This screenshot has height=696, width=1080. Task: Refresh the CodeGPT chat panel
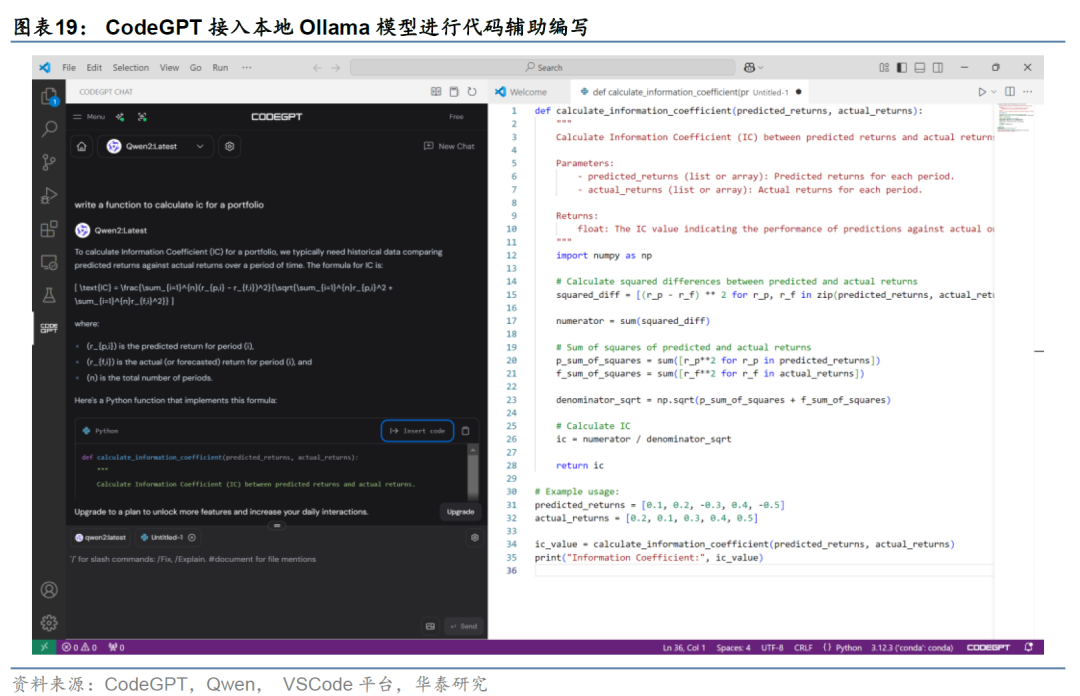[472, 92]
